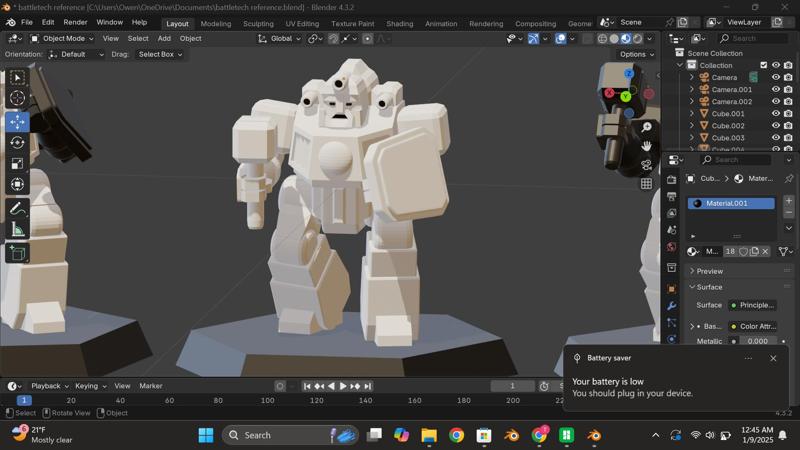
Task: Hide Cube.002 in the viewport
Action: (x=775, y=126)
